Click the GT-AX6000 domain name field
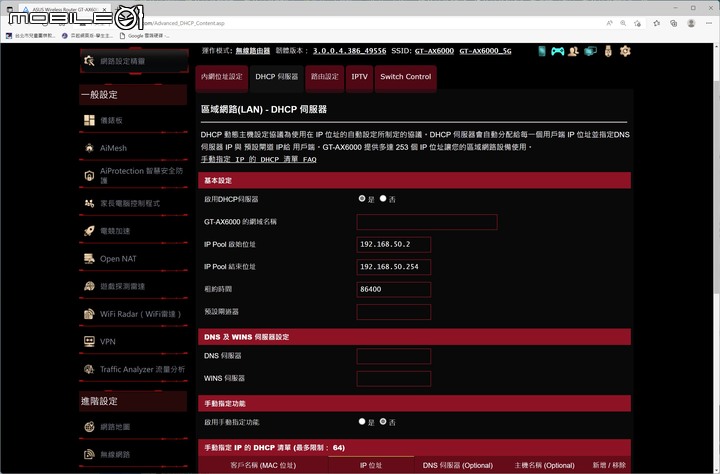Screen dimensions: 720x474 427,222
